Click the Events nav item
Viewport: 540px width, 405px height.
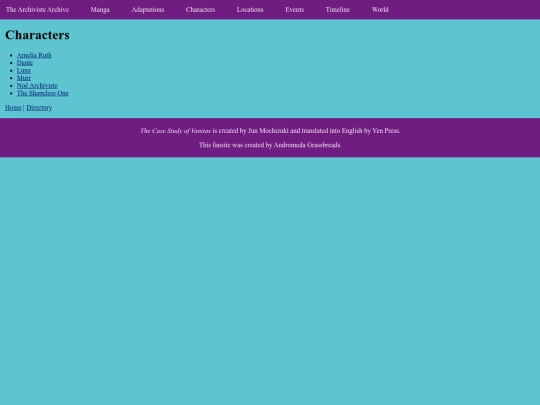[294, 10]
